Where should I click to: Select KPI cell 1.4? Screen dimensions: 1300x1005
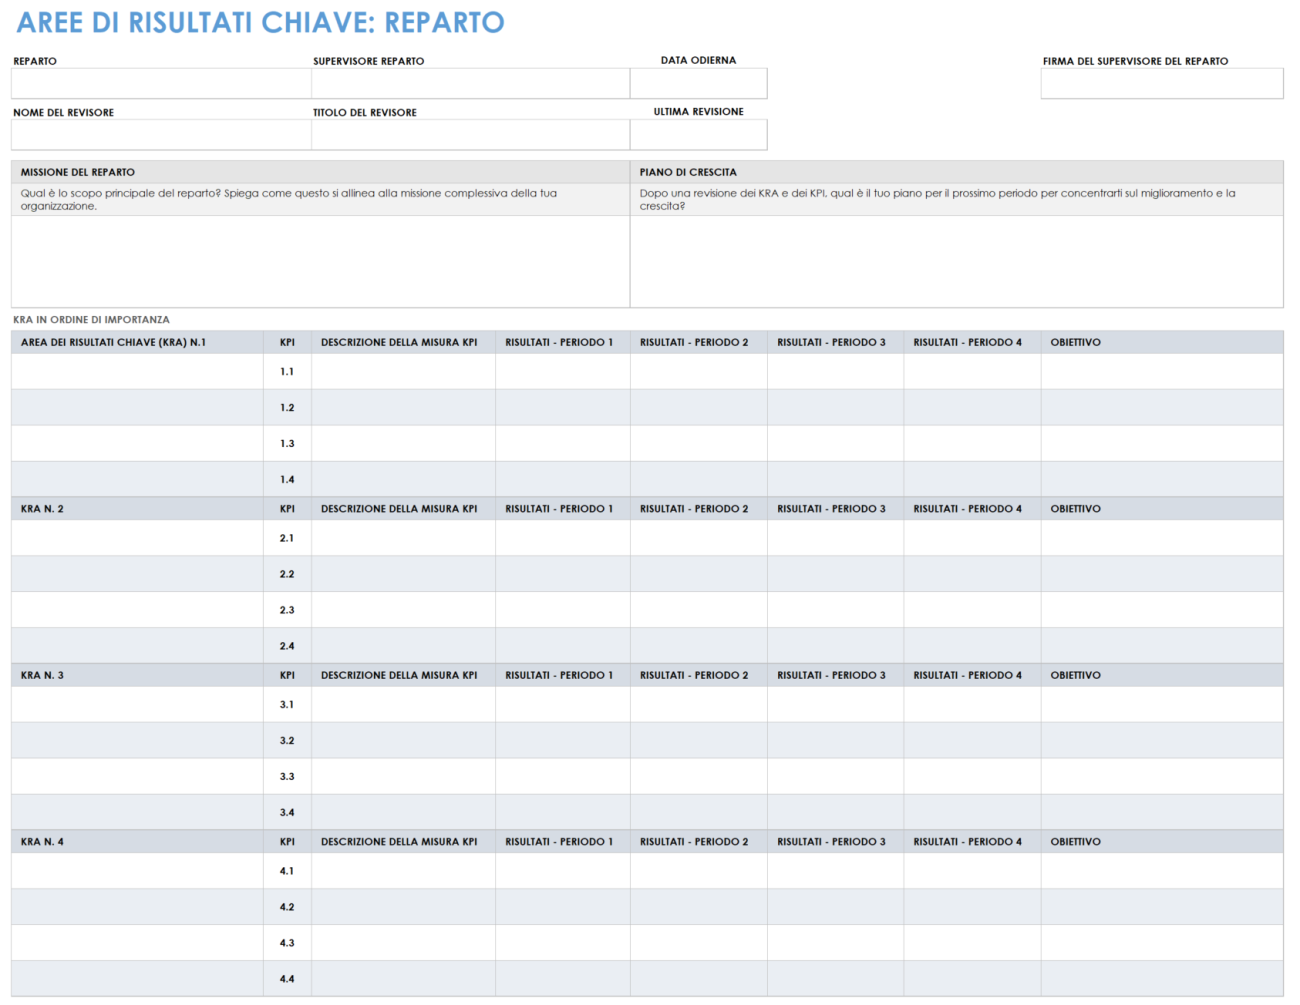pyautogui.click(x=287, y=479)
